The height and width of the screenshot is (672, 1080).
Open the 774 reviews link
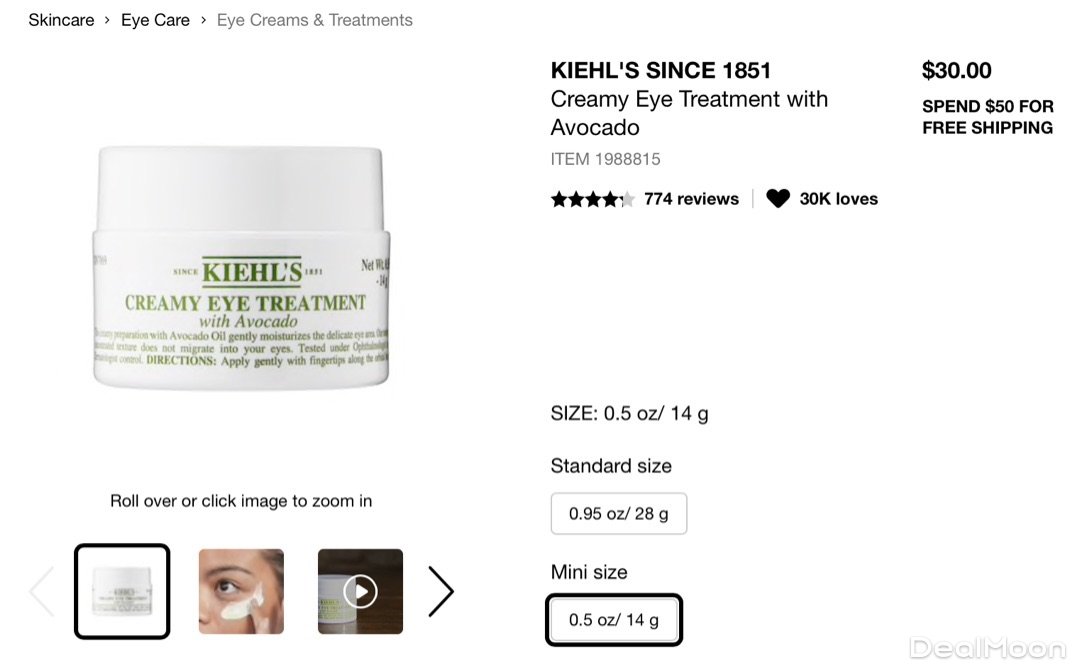click(691, 199)
